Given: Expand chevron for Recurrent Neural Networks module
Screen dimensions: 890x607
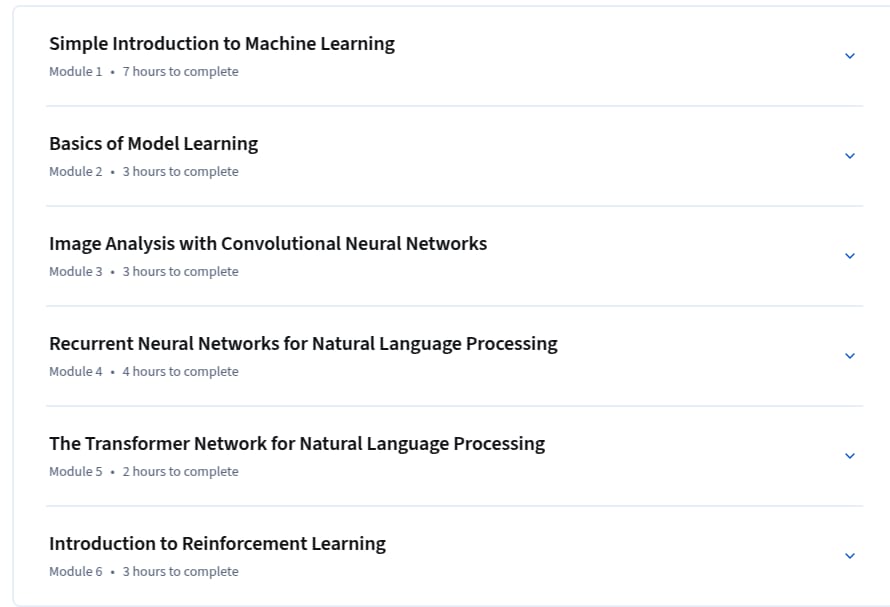Looking at the screenshot, I should coord(850,355).
